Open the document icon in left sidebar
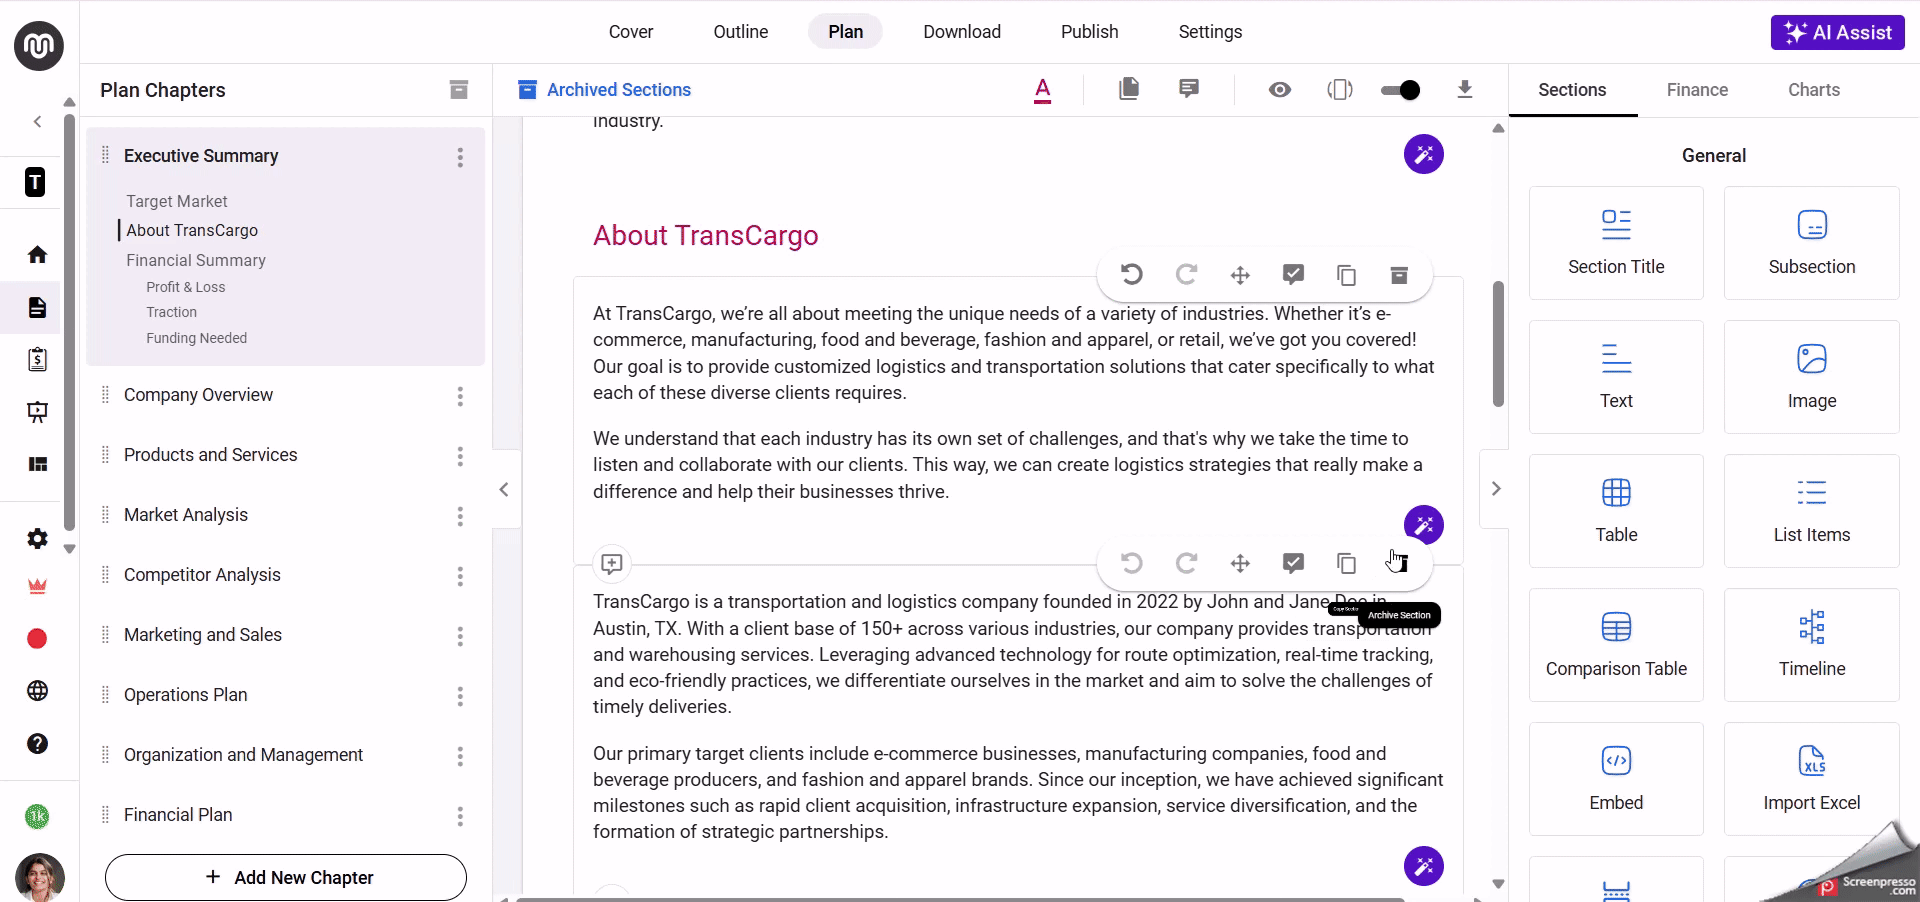Screen dimensions: 1920x902 pyautogui.click(x=37, y=307)
